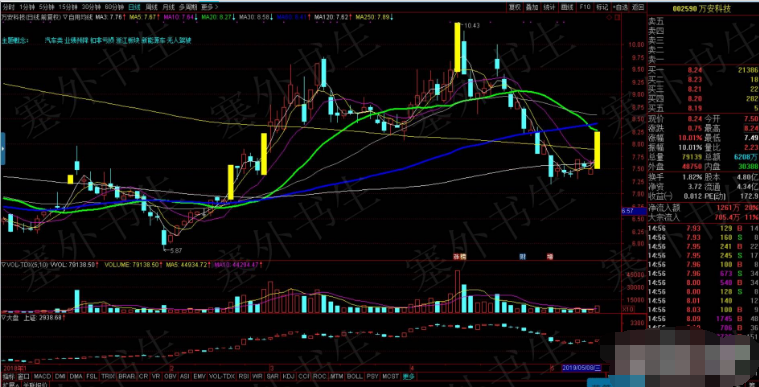The image size is (759, 387).
Task: Click the 汽车类 concept tag
Action: 53,41
